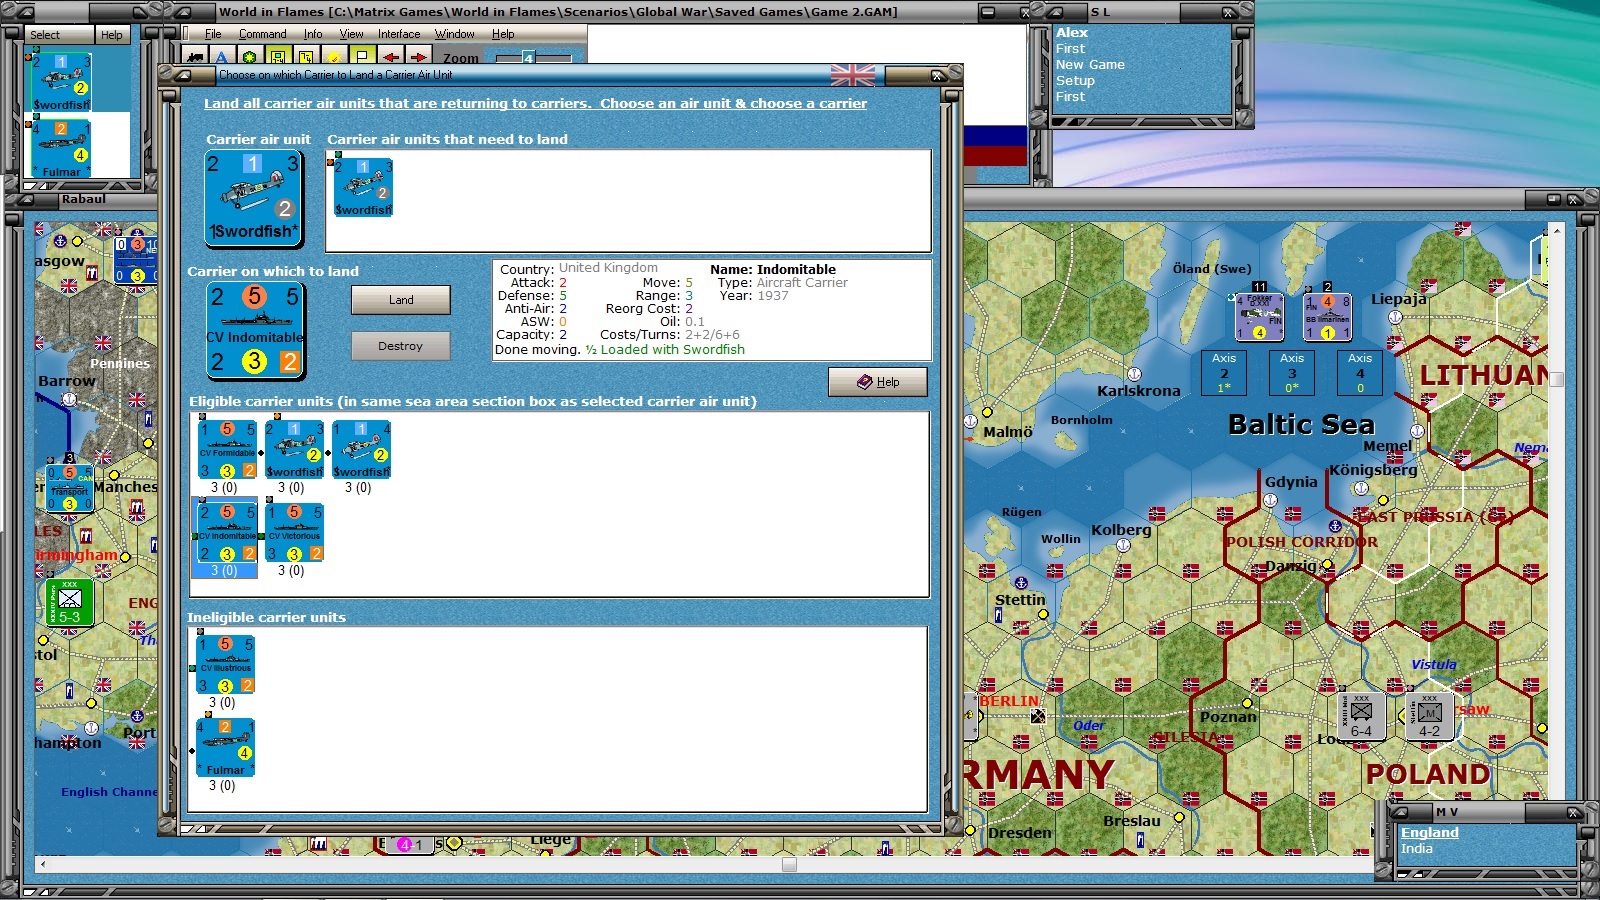Click the Union Jack flag on the dialog
The width and height of the screenshot is (1600, 900).
851,75
